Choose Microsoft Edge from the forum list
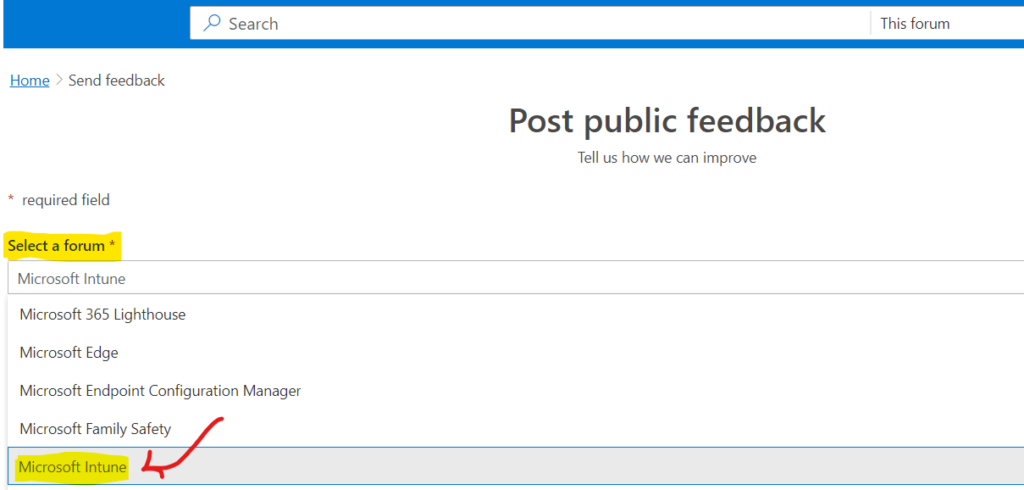The height and width of the screenshot is (490, 1024). tap(516, 353)
